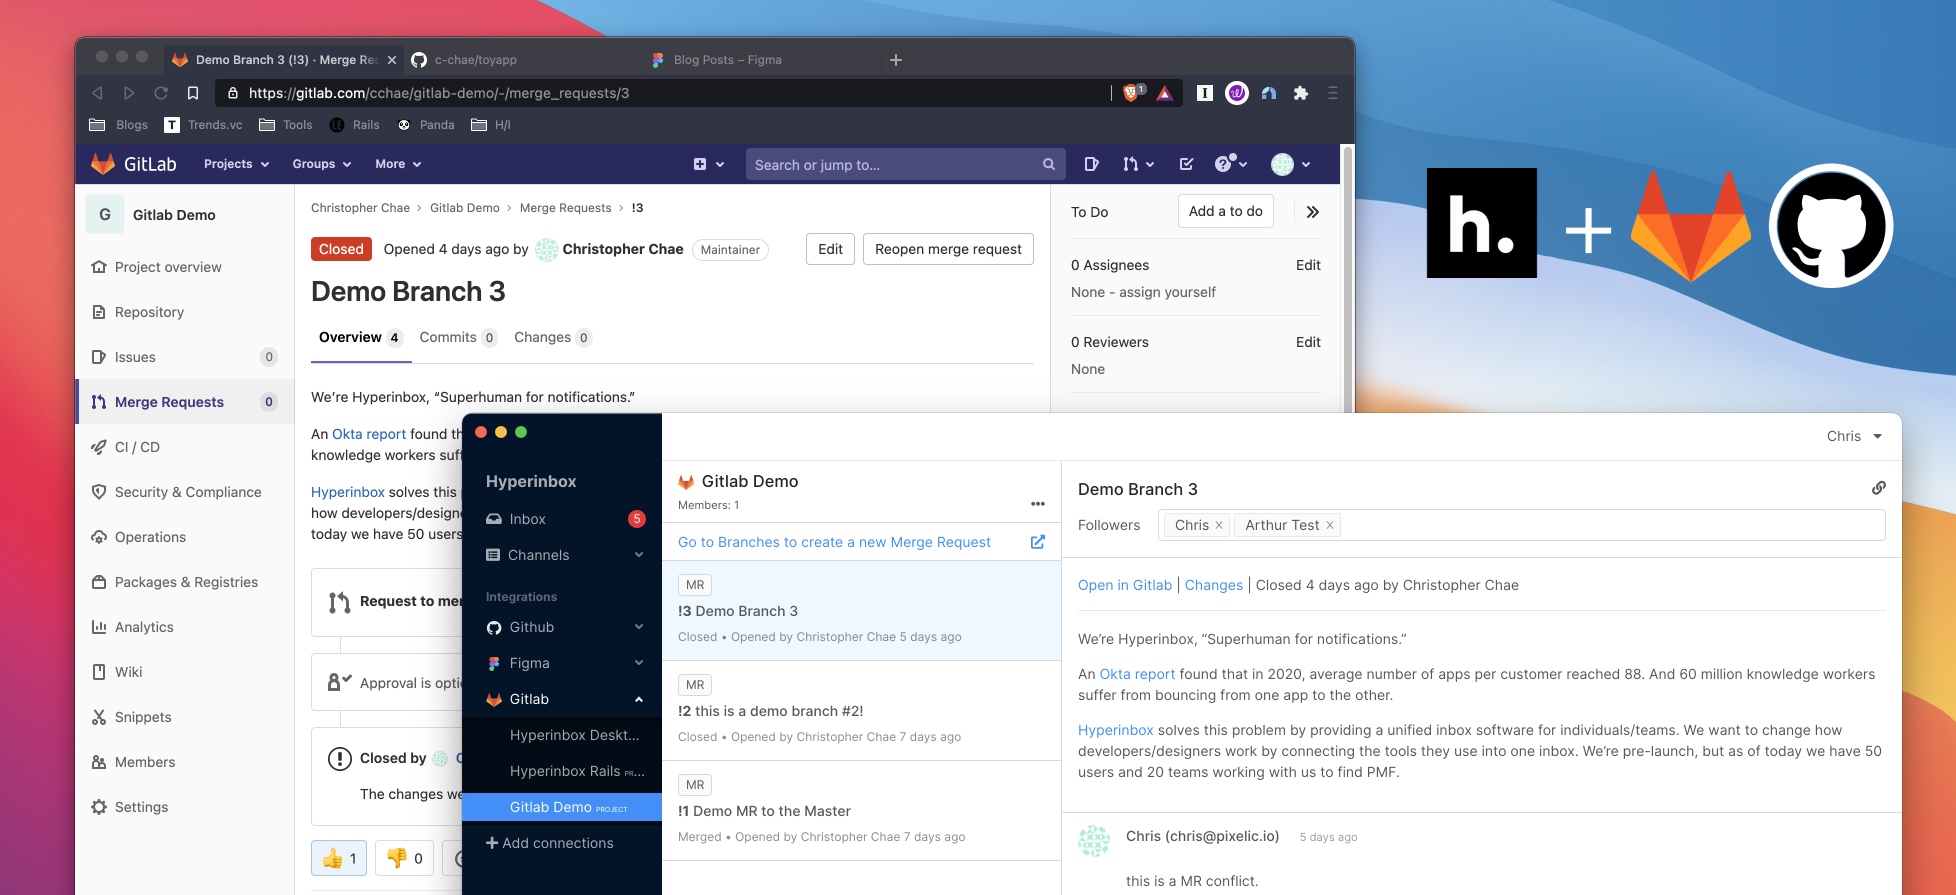Image resolution: width=1956 pixels, height=895 pixels.
Task: Click Reopen merge request button
Action: tap(947, 249)
